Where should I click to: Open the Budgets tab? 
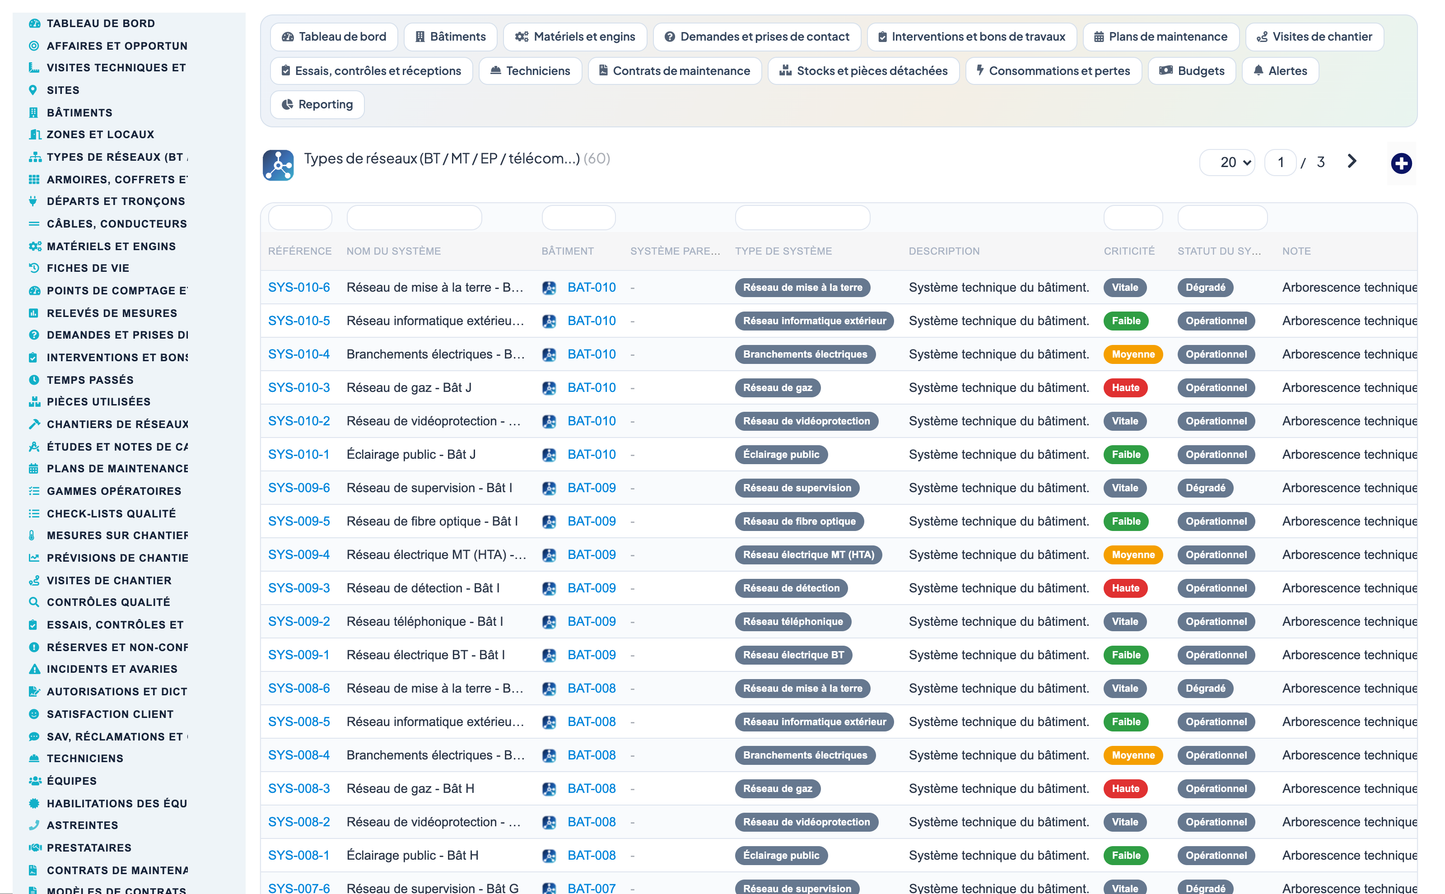point(1192,71)
